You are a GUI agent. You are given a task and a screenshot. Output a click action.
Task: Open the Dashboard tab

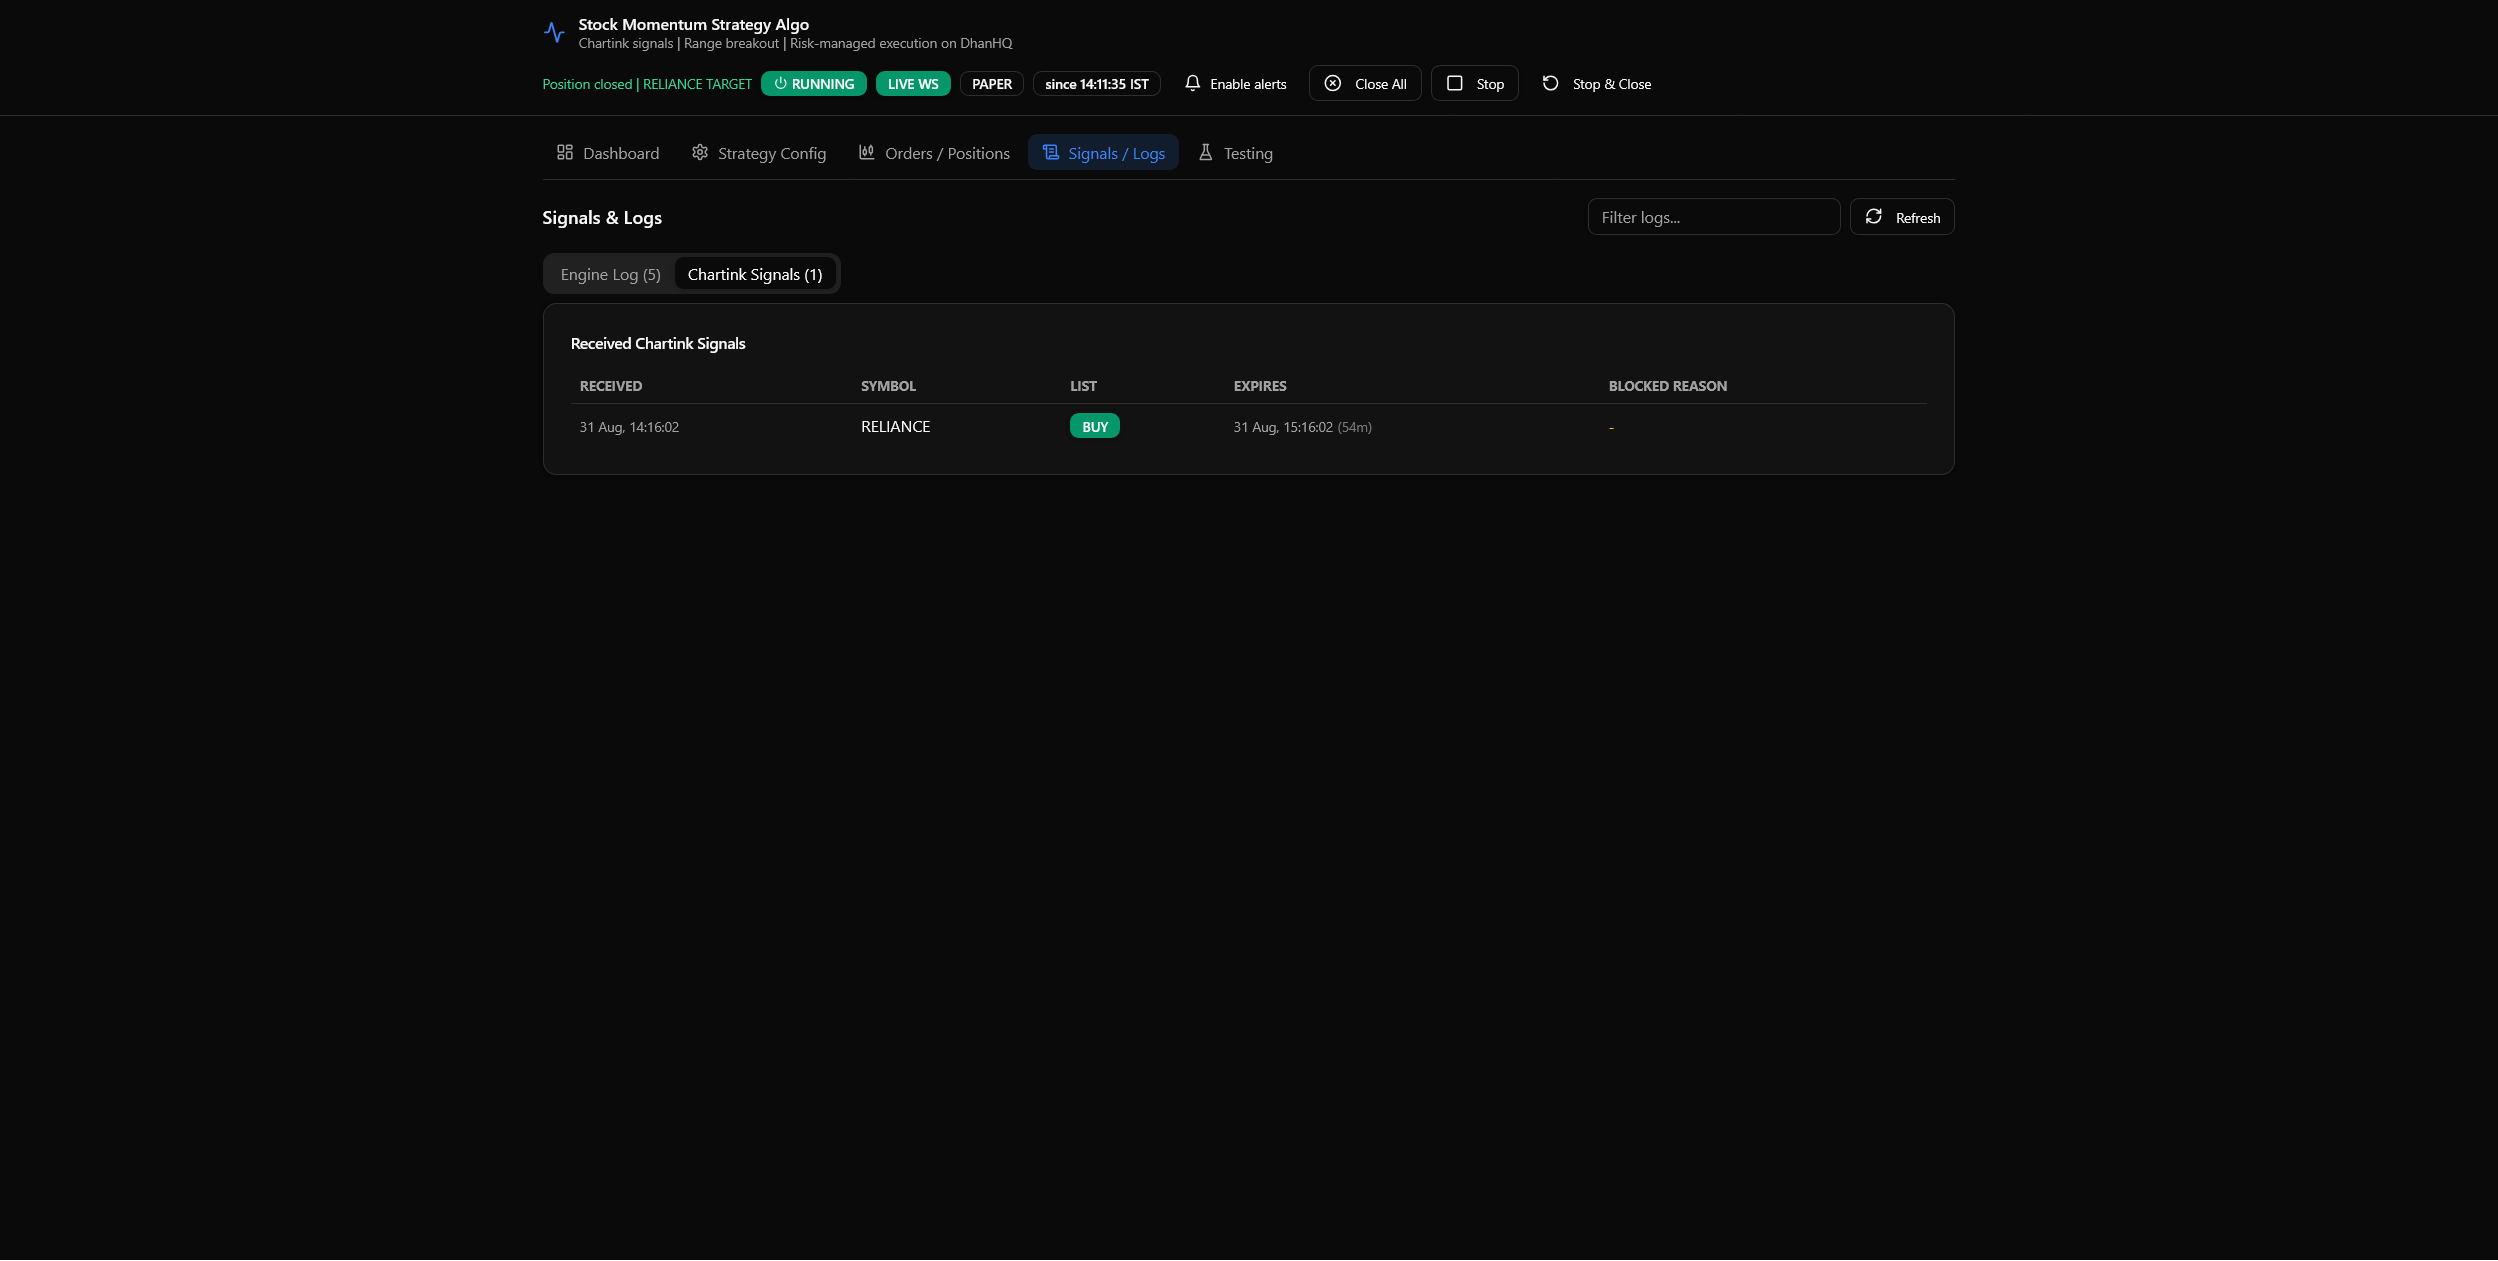(608, 152)
